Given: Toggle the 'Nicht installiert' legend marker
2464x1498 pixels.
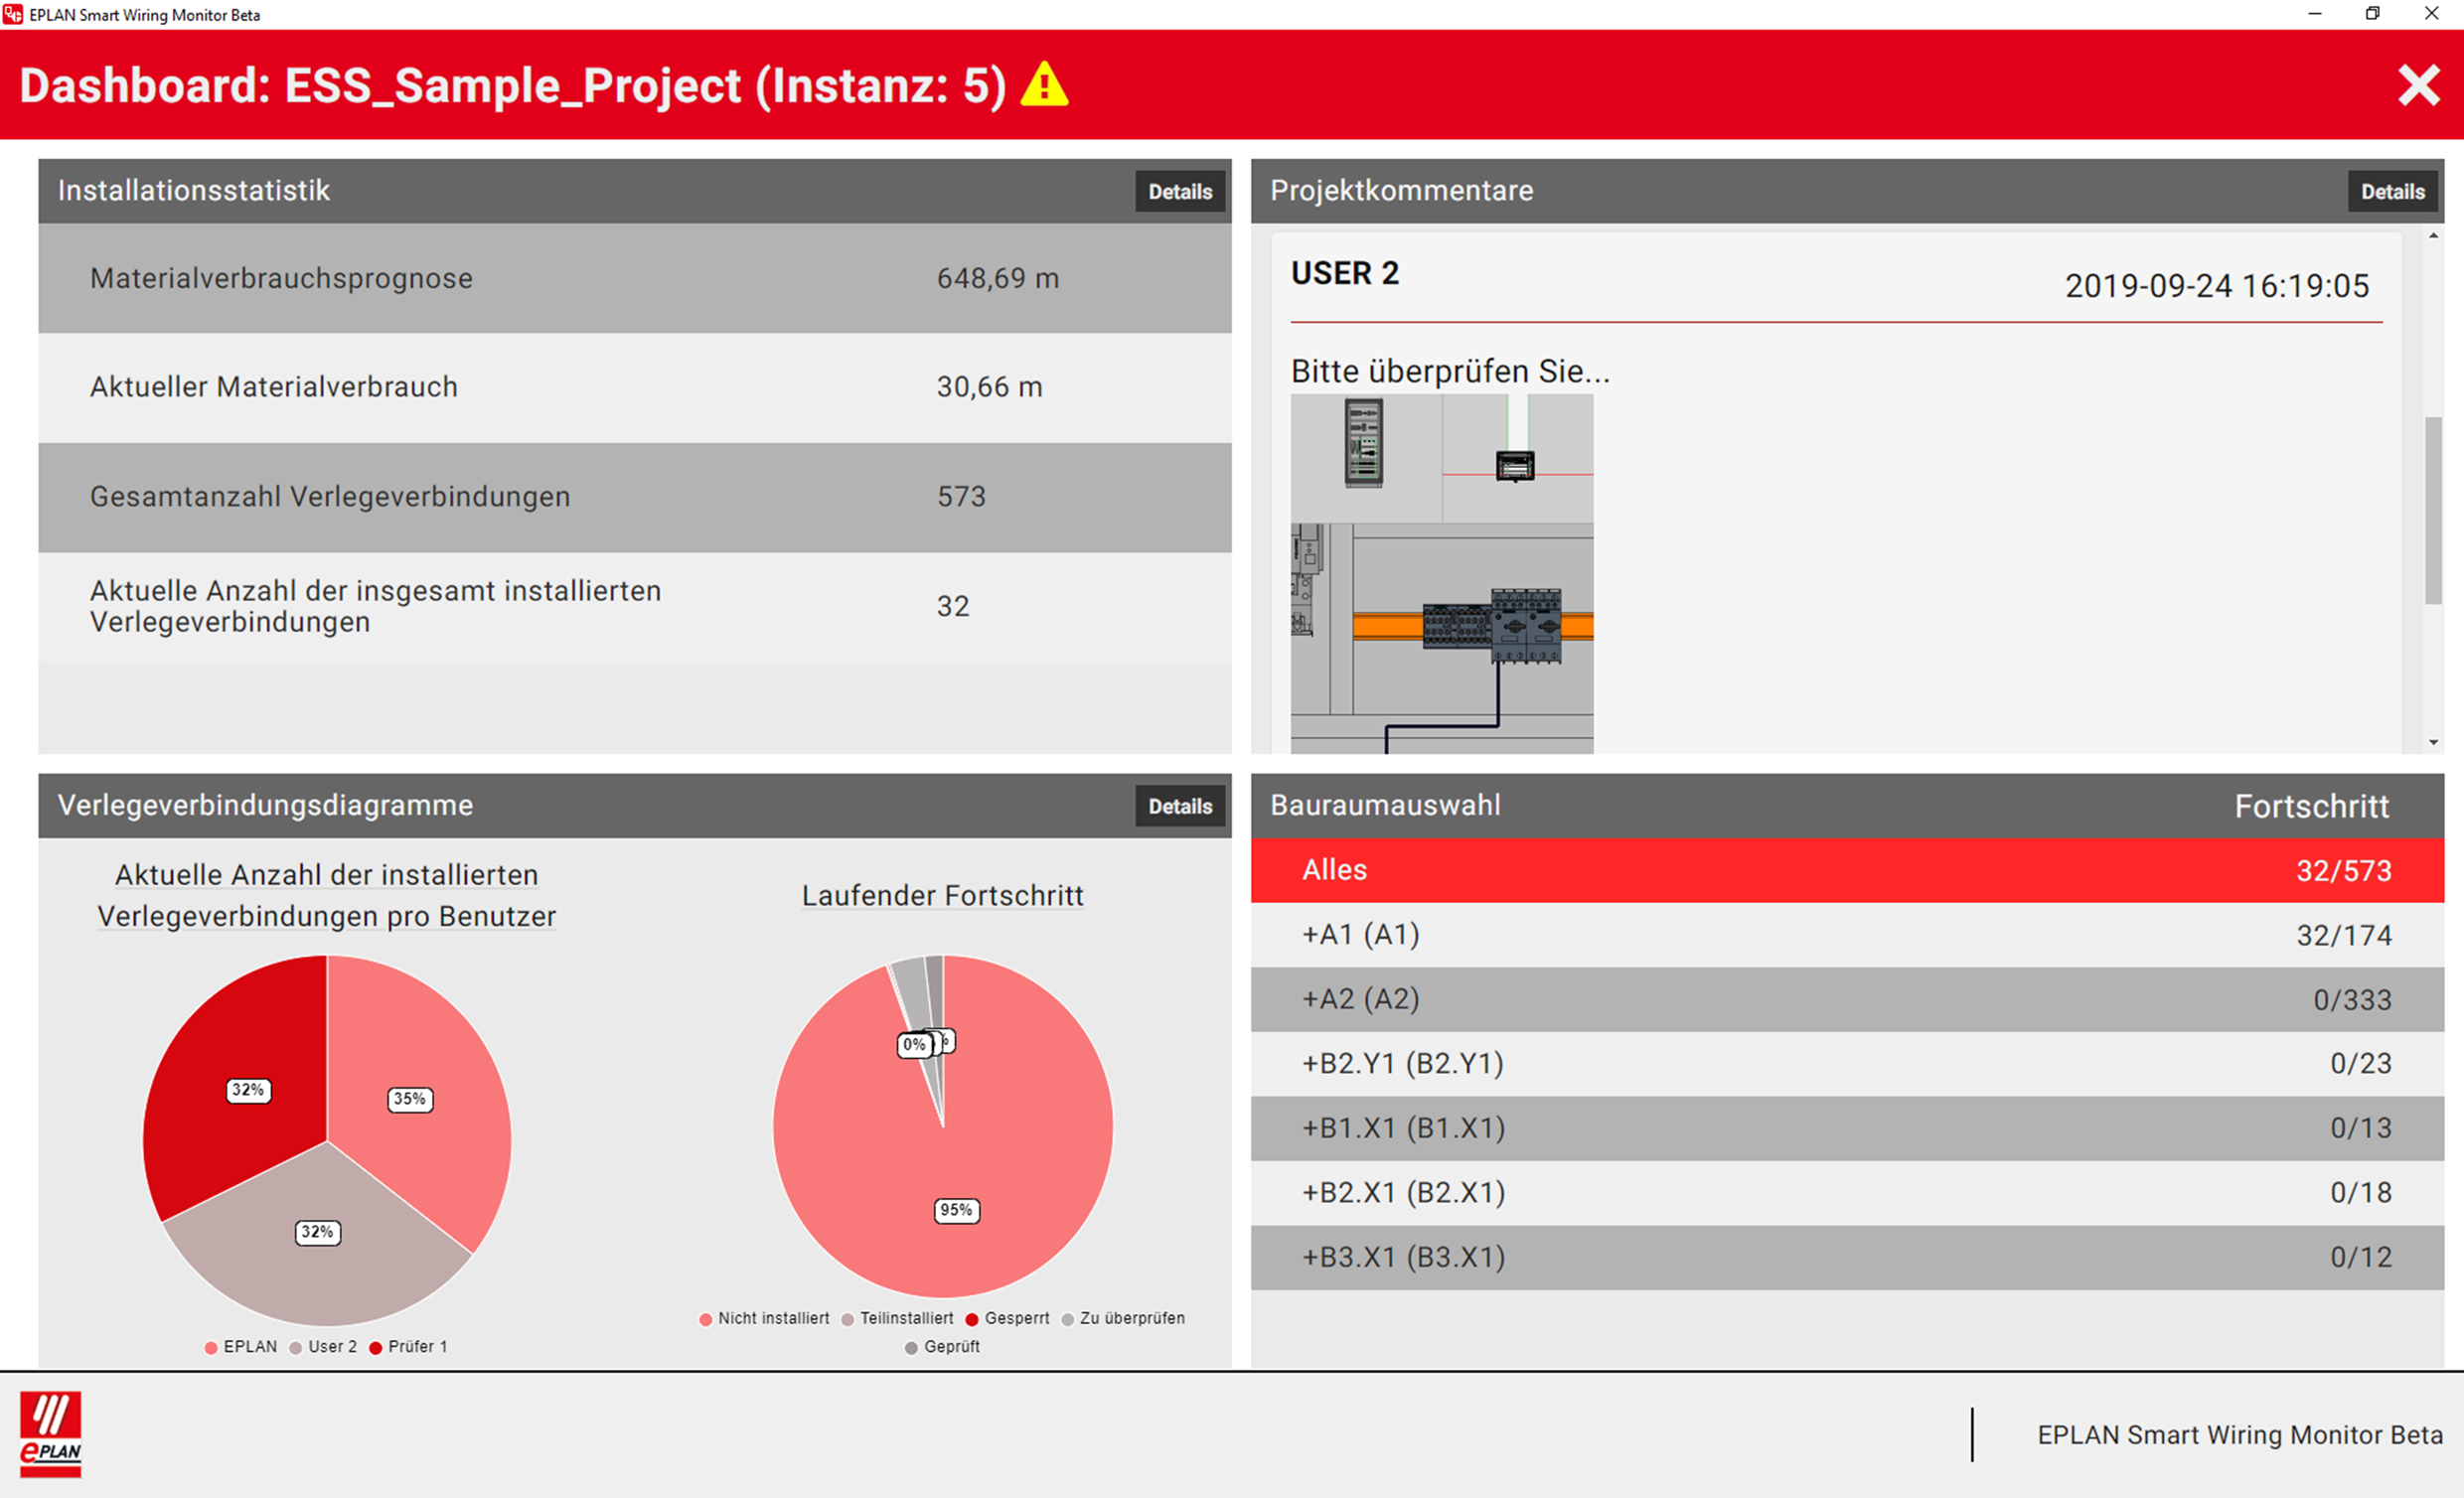Looking at the screenshot, I should point(706,1319).
